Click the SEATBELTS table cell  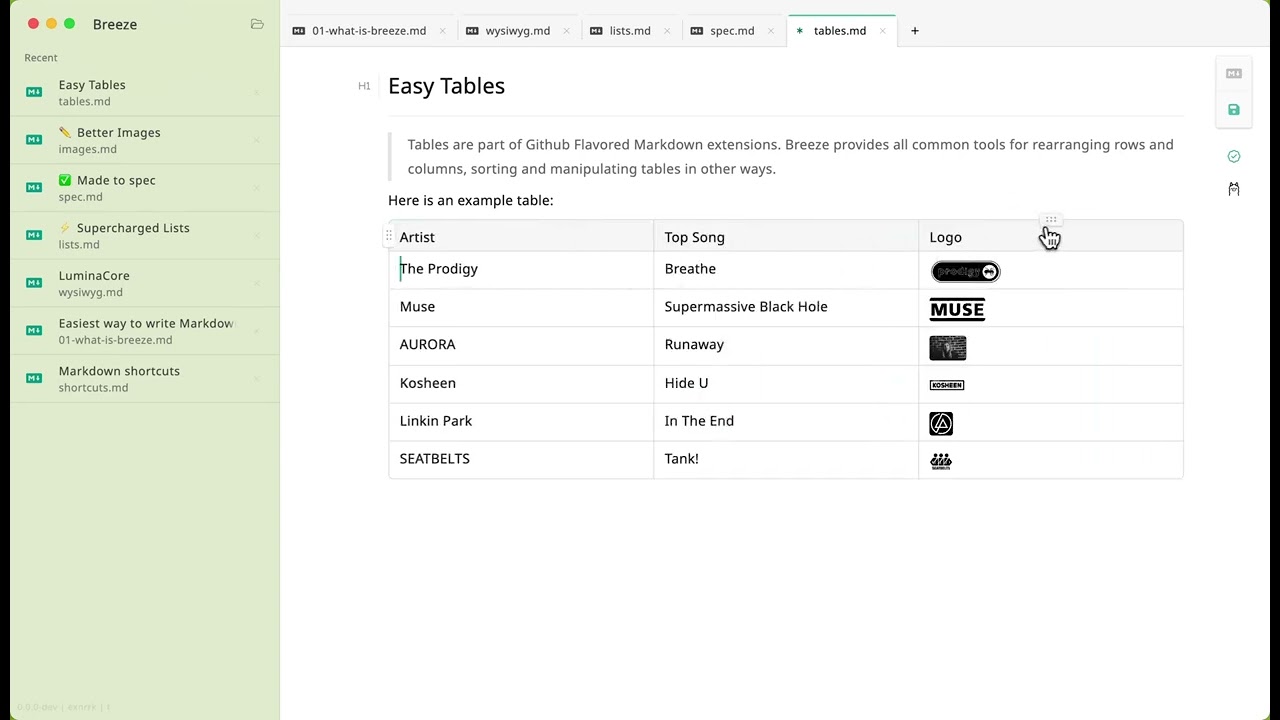coord(521,459)
